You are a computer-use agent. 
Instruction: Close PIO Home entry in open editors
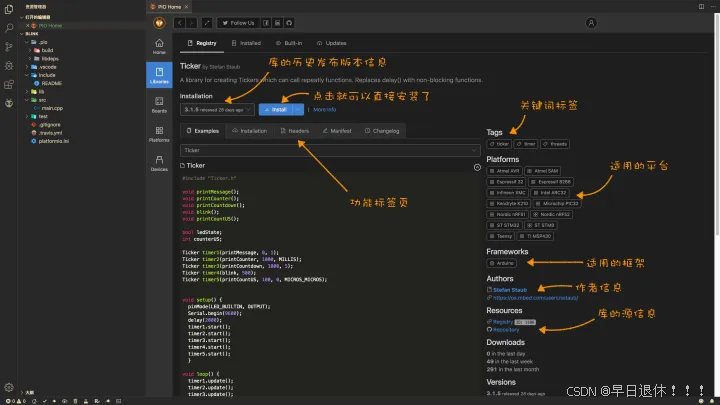click(28, 26)
